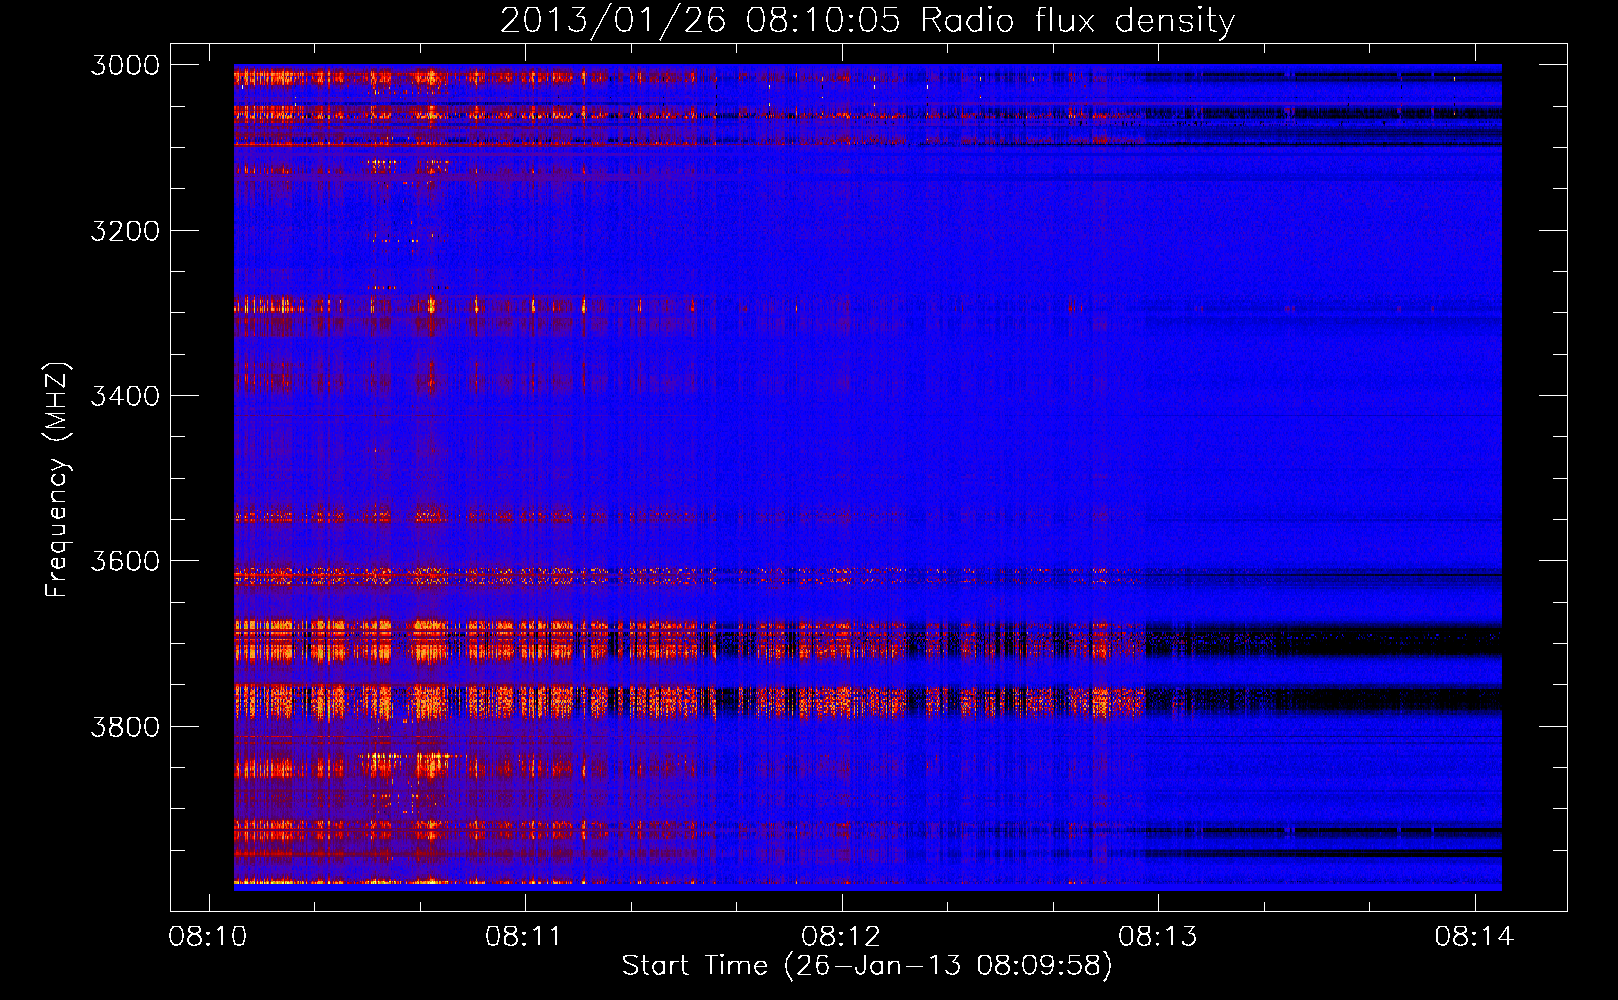Click the 08:12 time tick label
Screen dimensions: 1618x1000
(842, 937)
